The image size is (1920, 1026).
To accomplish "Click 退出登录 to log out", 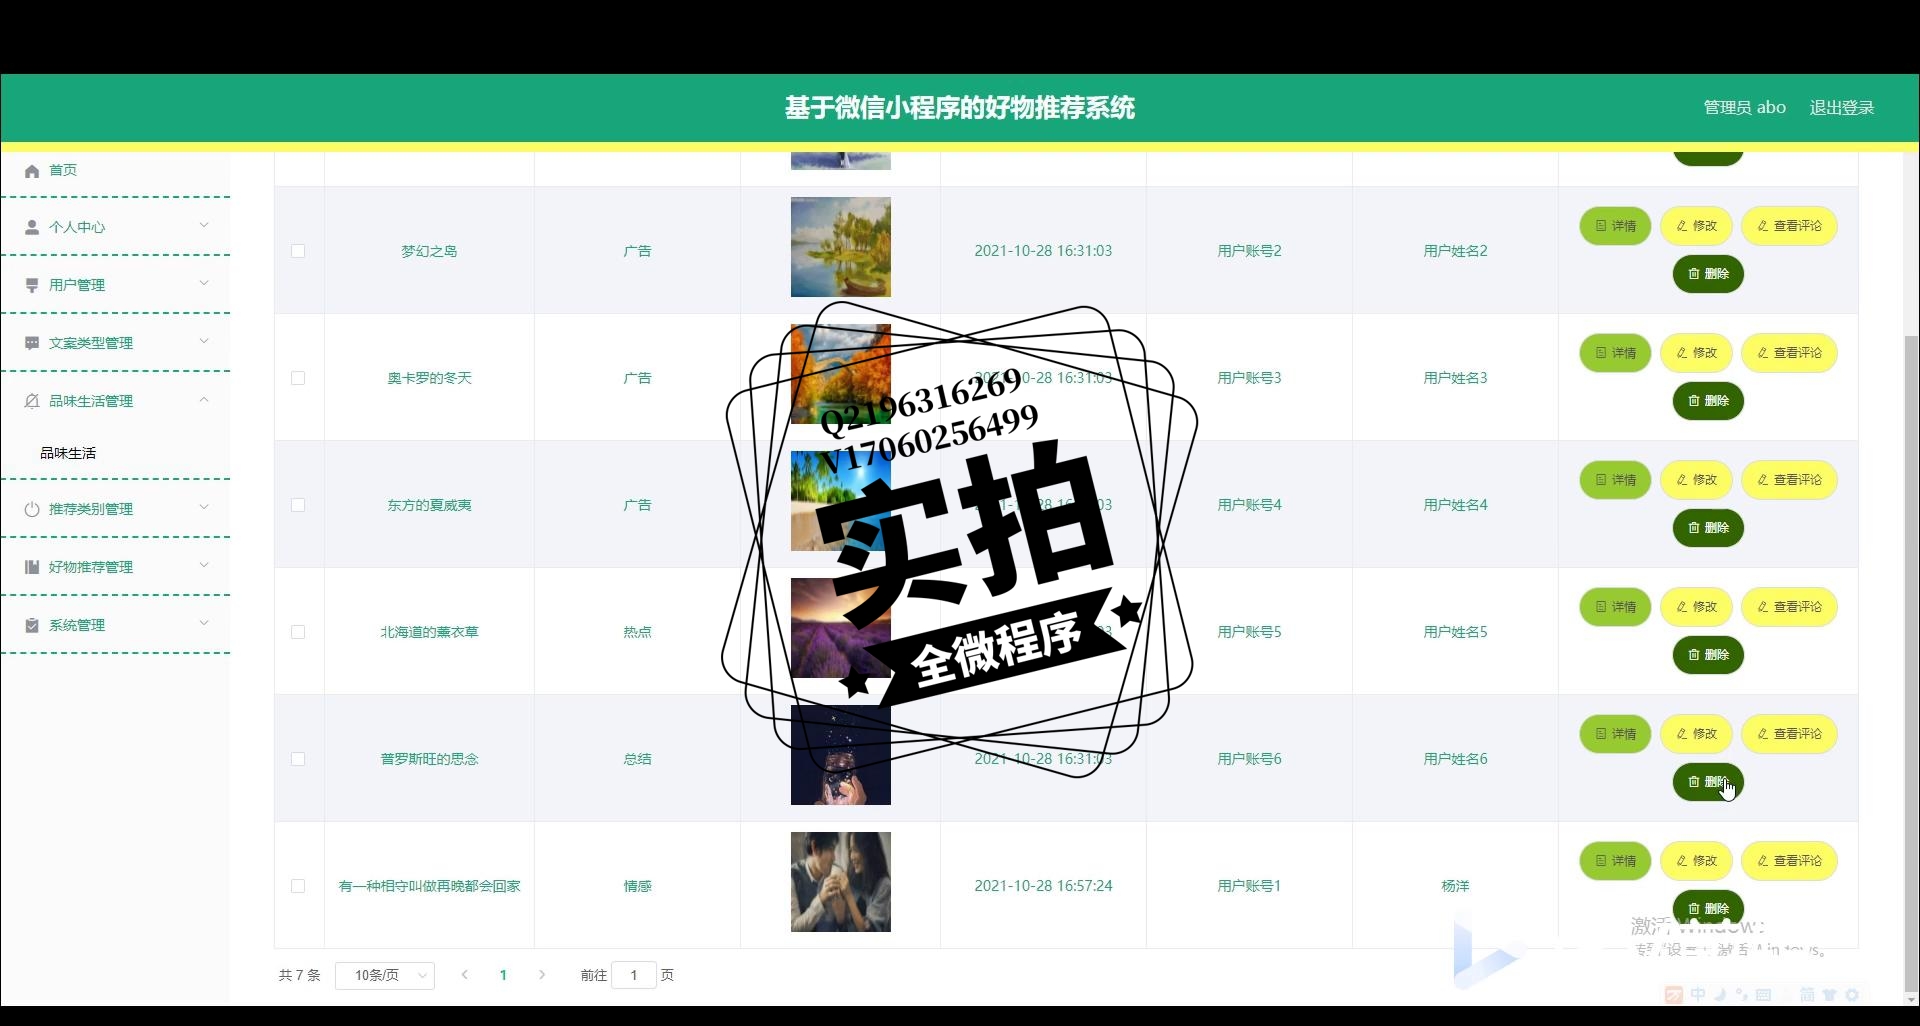I will [1841, 107].
